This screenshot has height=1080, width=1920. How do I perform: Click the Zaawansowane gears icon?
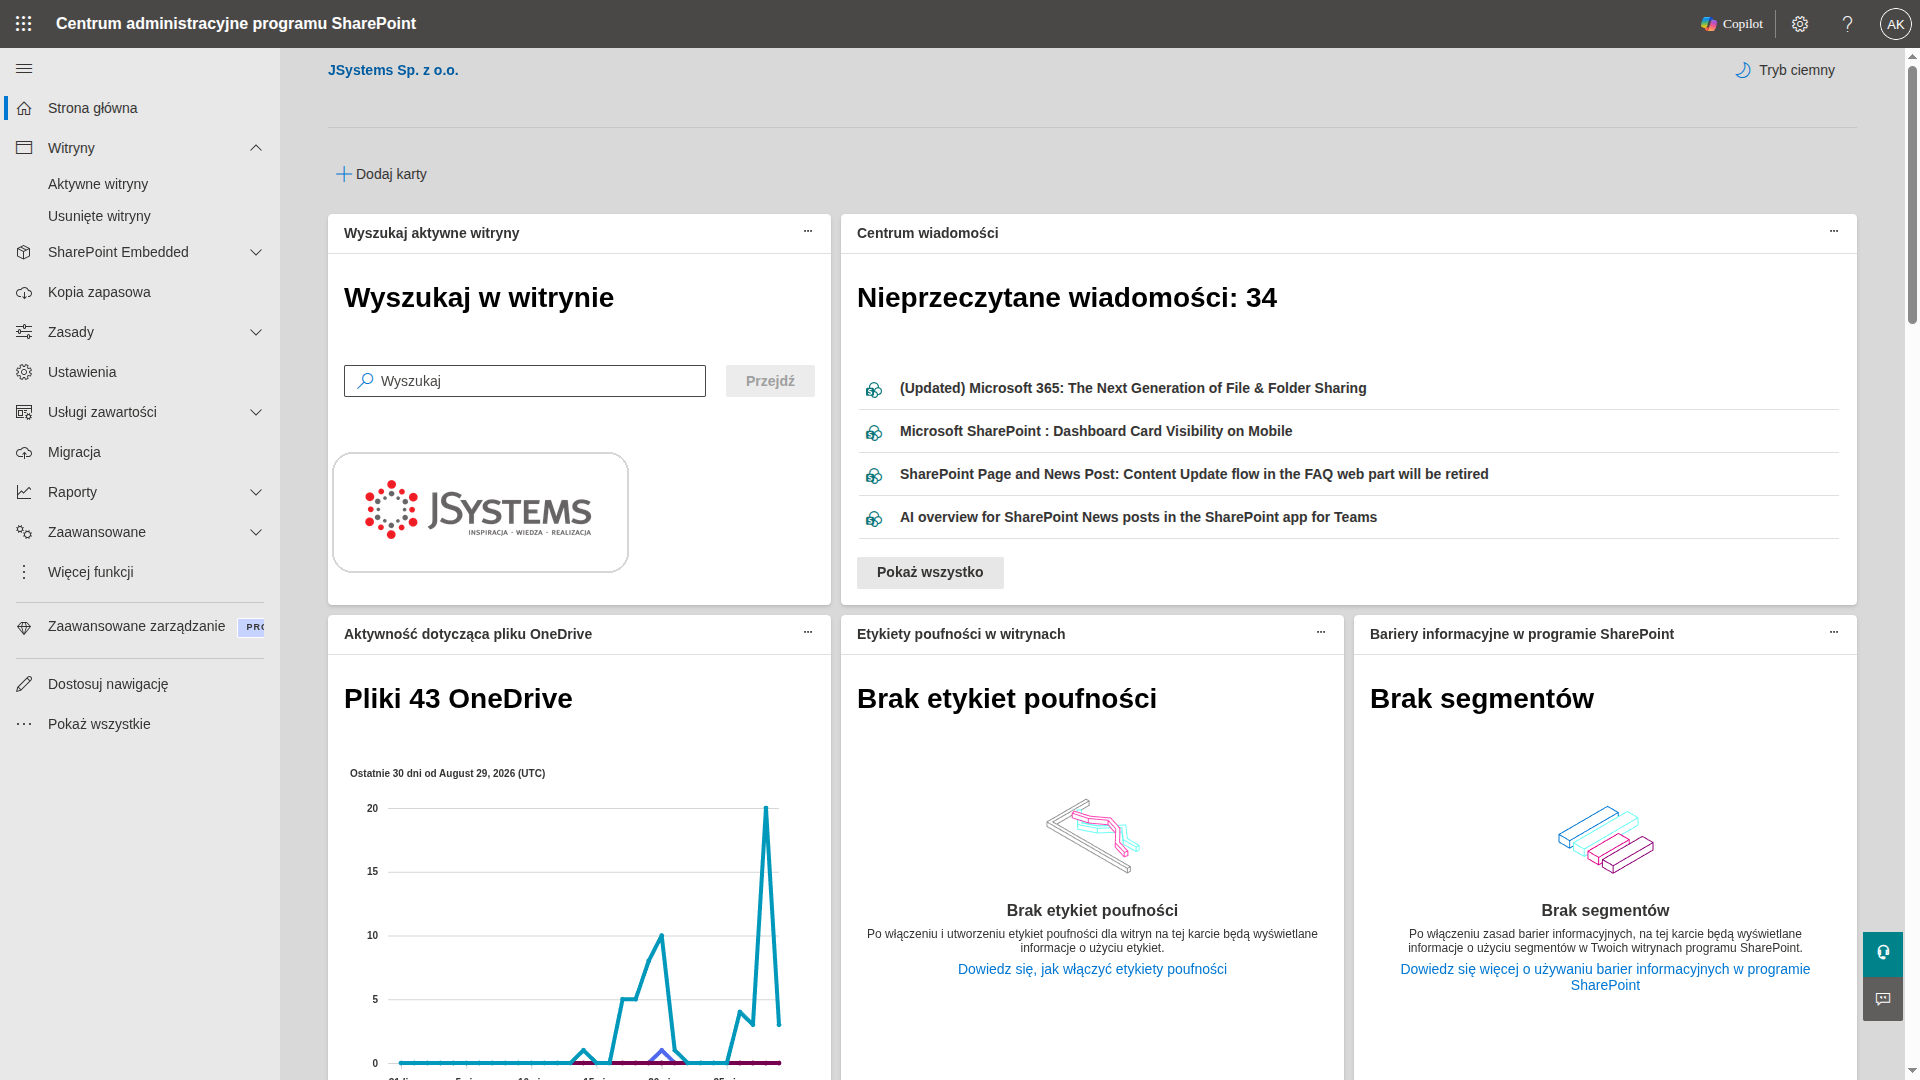[x=25, y=532]
